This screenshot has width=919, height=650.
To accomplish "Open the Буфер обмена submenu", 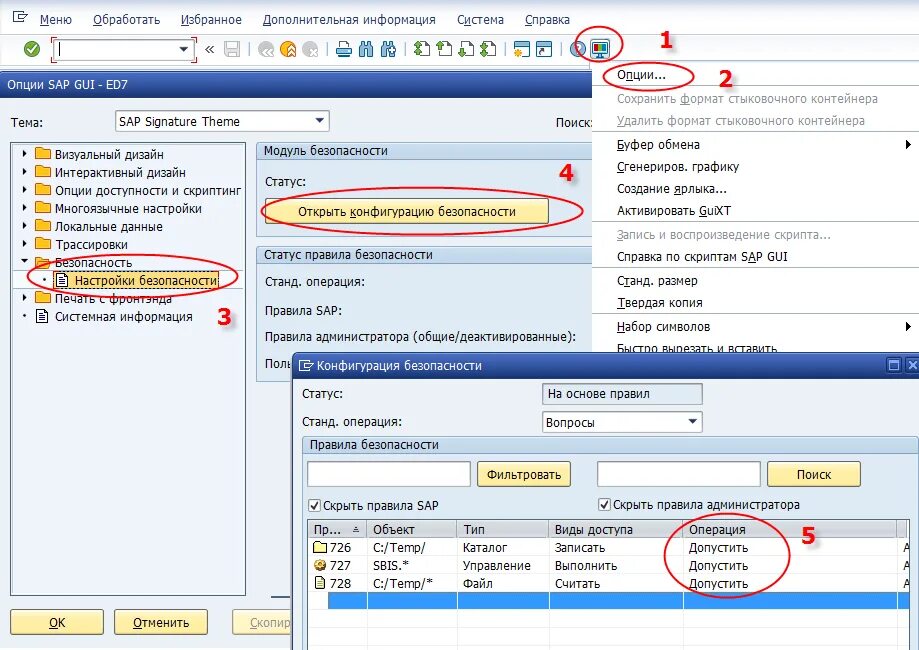I will click(x=755, y=144).
